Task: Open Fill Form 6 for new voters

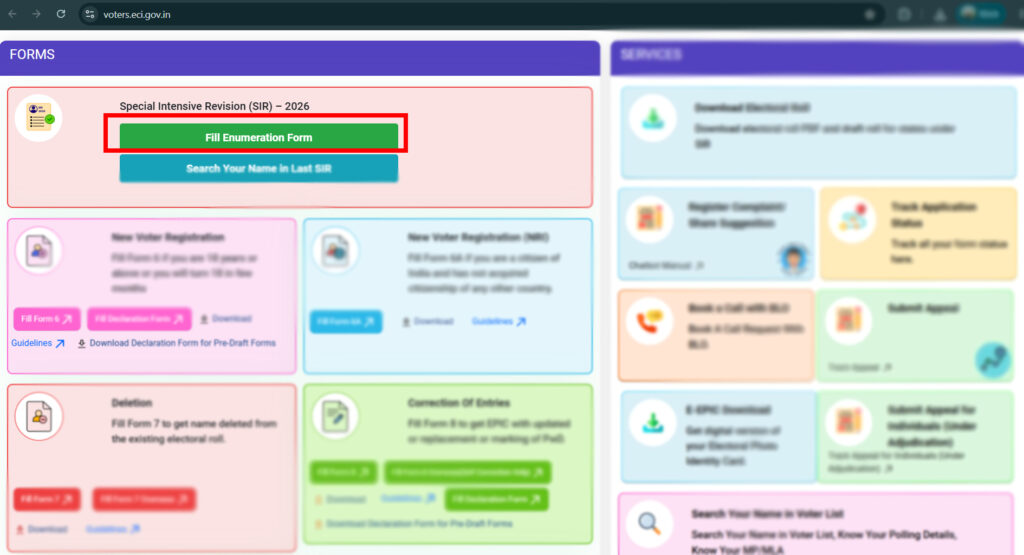Action: [x=46, y=319]
